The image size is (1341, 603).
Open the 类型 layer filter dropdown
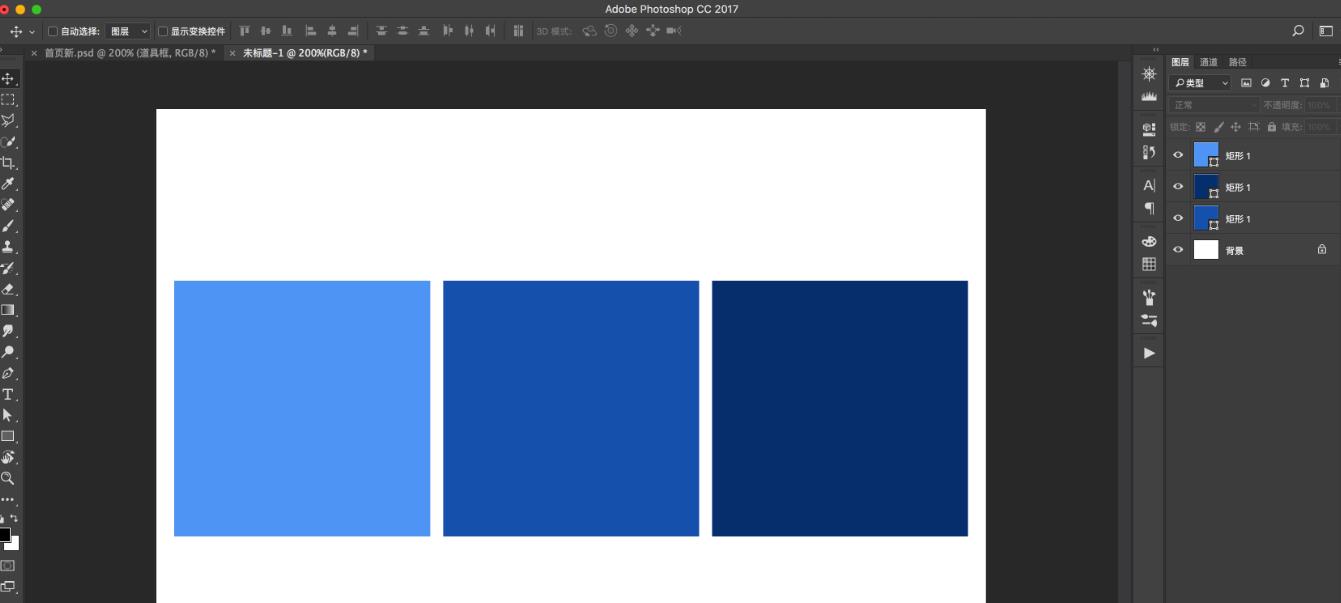coord(1202,83)
